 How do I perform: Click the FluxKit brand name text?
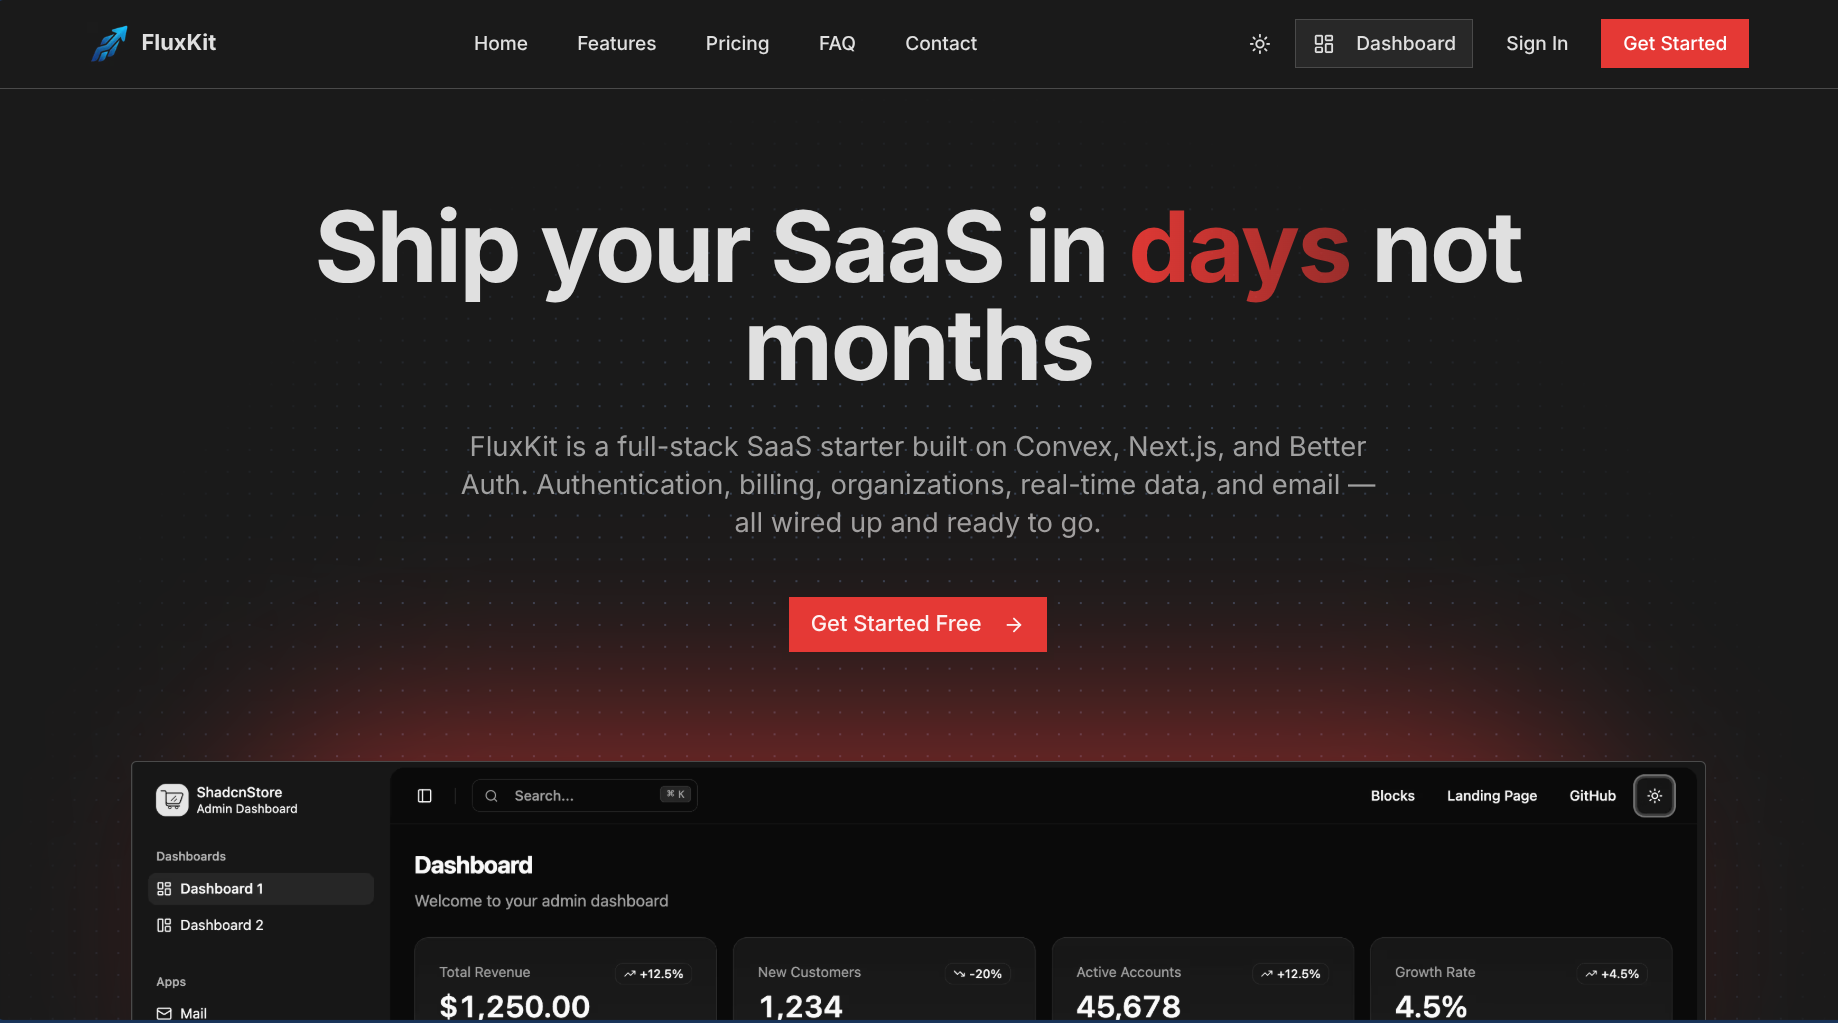[179, 42]
